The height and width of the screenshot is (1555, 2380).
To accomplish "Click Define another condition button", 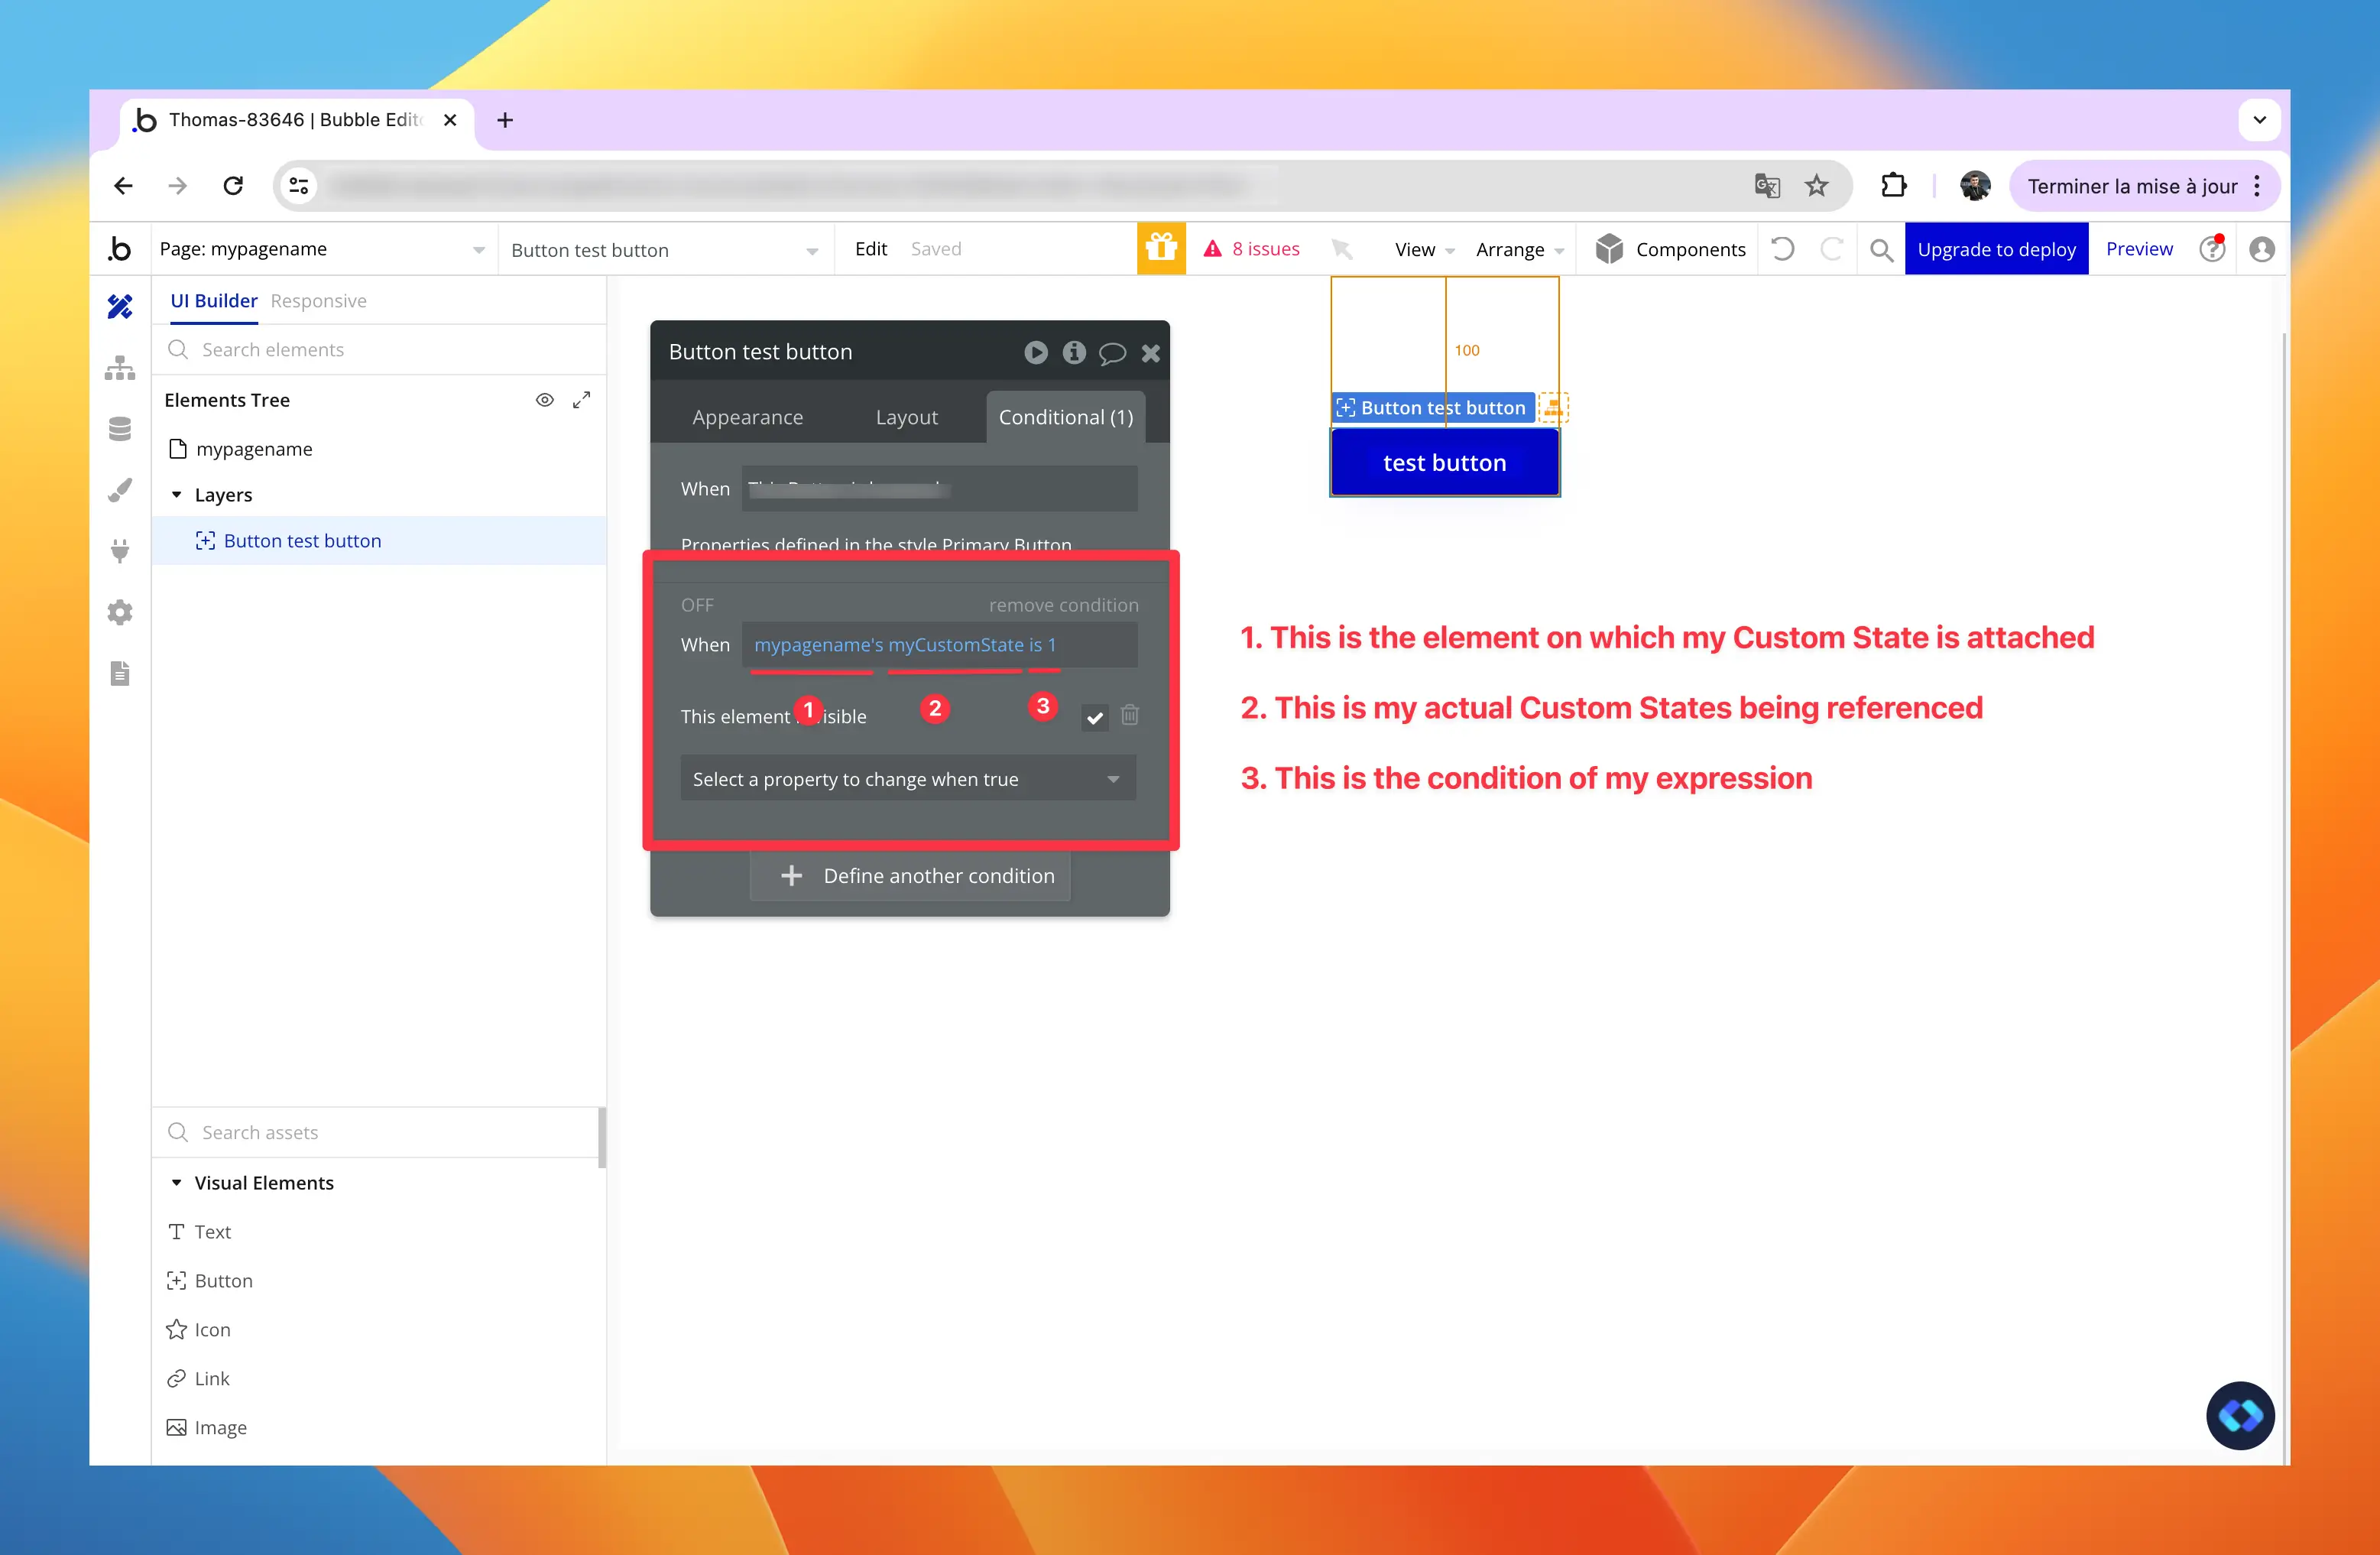I will tap(910, 876).
